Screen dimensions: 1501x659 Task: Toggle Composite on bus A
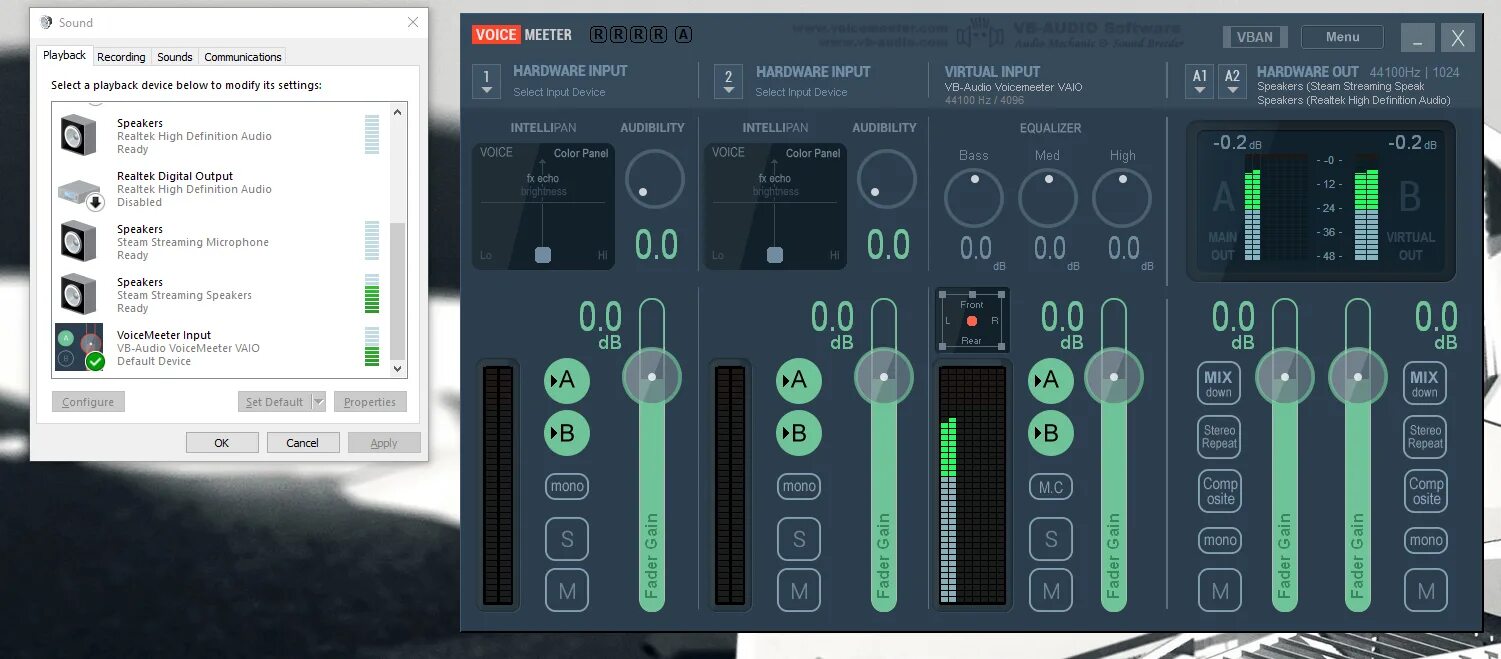(x=1220, y=491)
